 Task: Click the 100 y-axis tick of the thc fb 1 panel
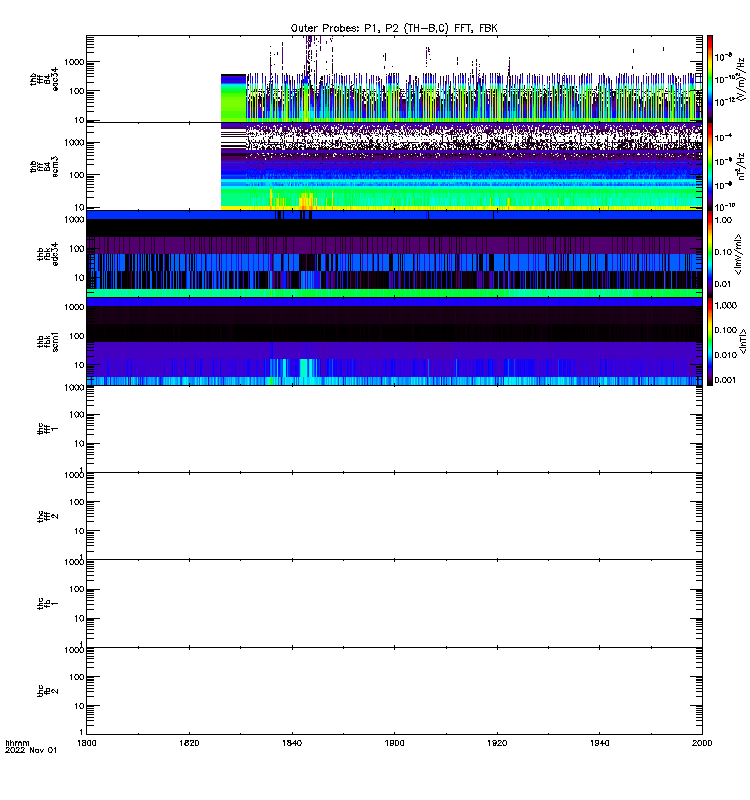(77, 589)
